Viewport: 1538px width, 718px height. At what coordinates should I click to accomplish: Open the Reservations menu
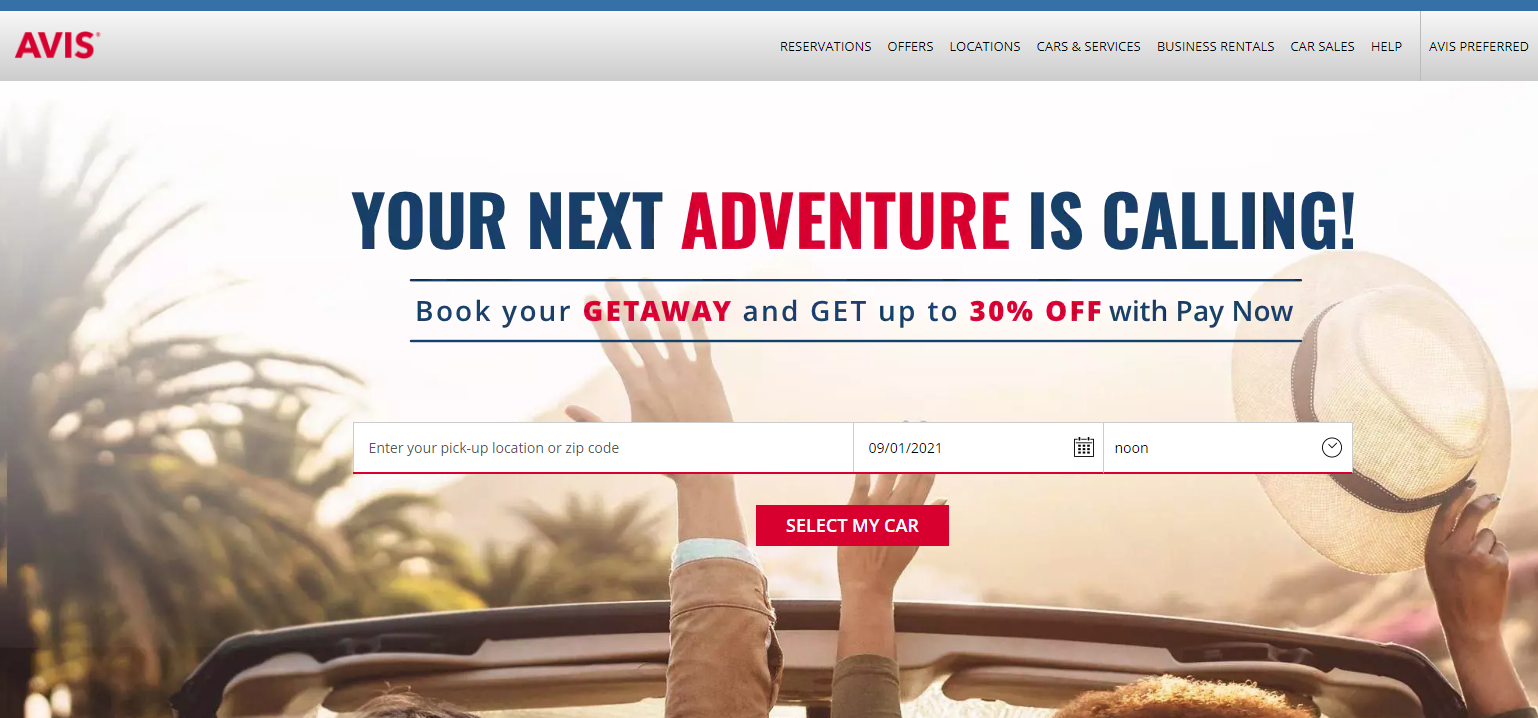pyautogui.click(x=825, y=46)
